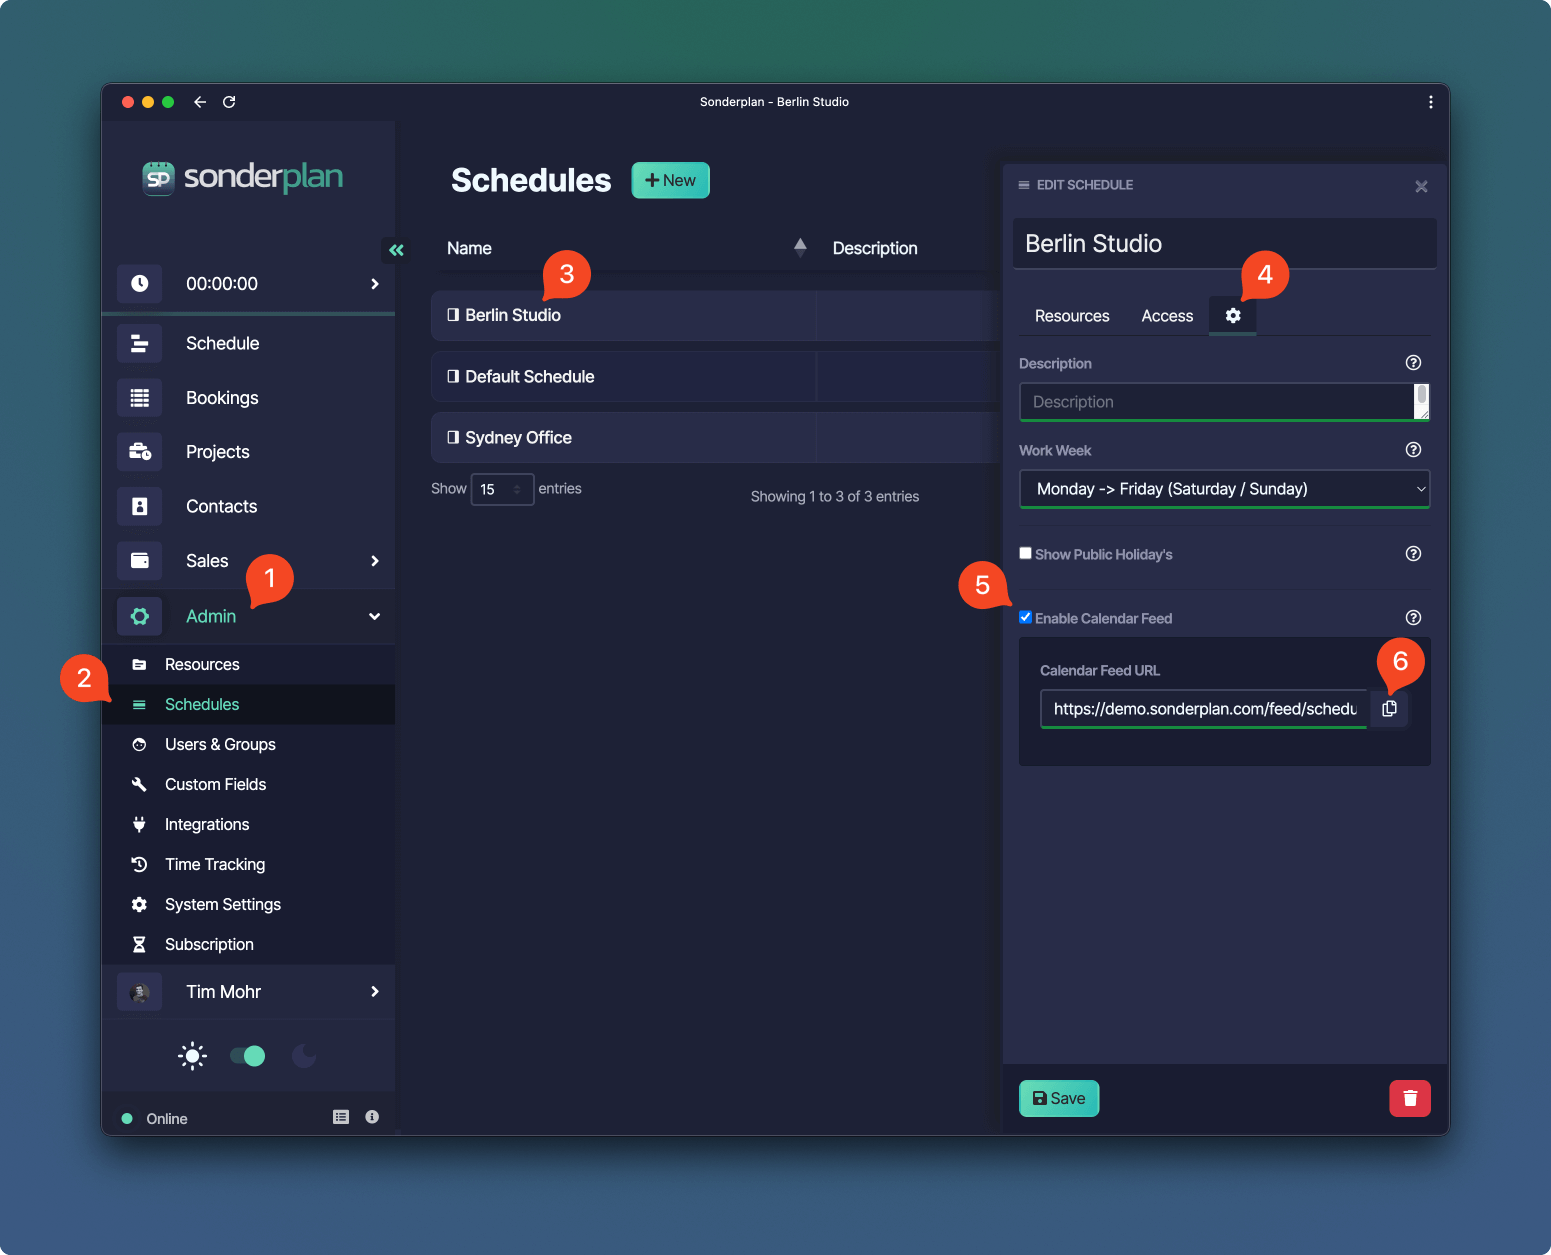Click the reload icon in title bar
Image resolution: width=1551 pixels, height=1255 pixels.
tap(229, 102)
